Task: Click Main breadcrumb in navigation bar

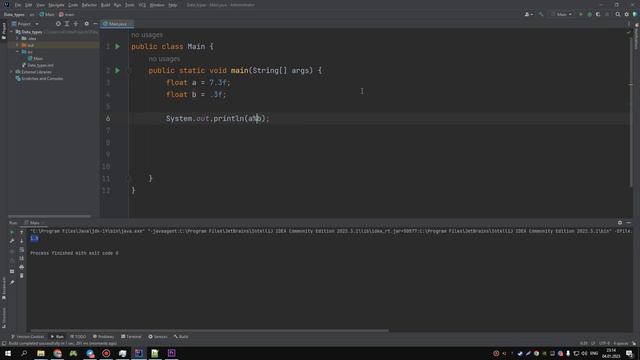Action: coord(47,14)
